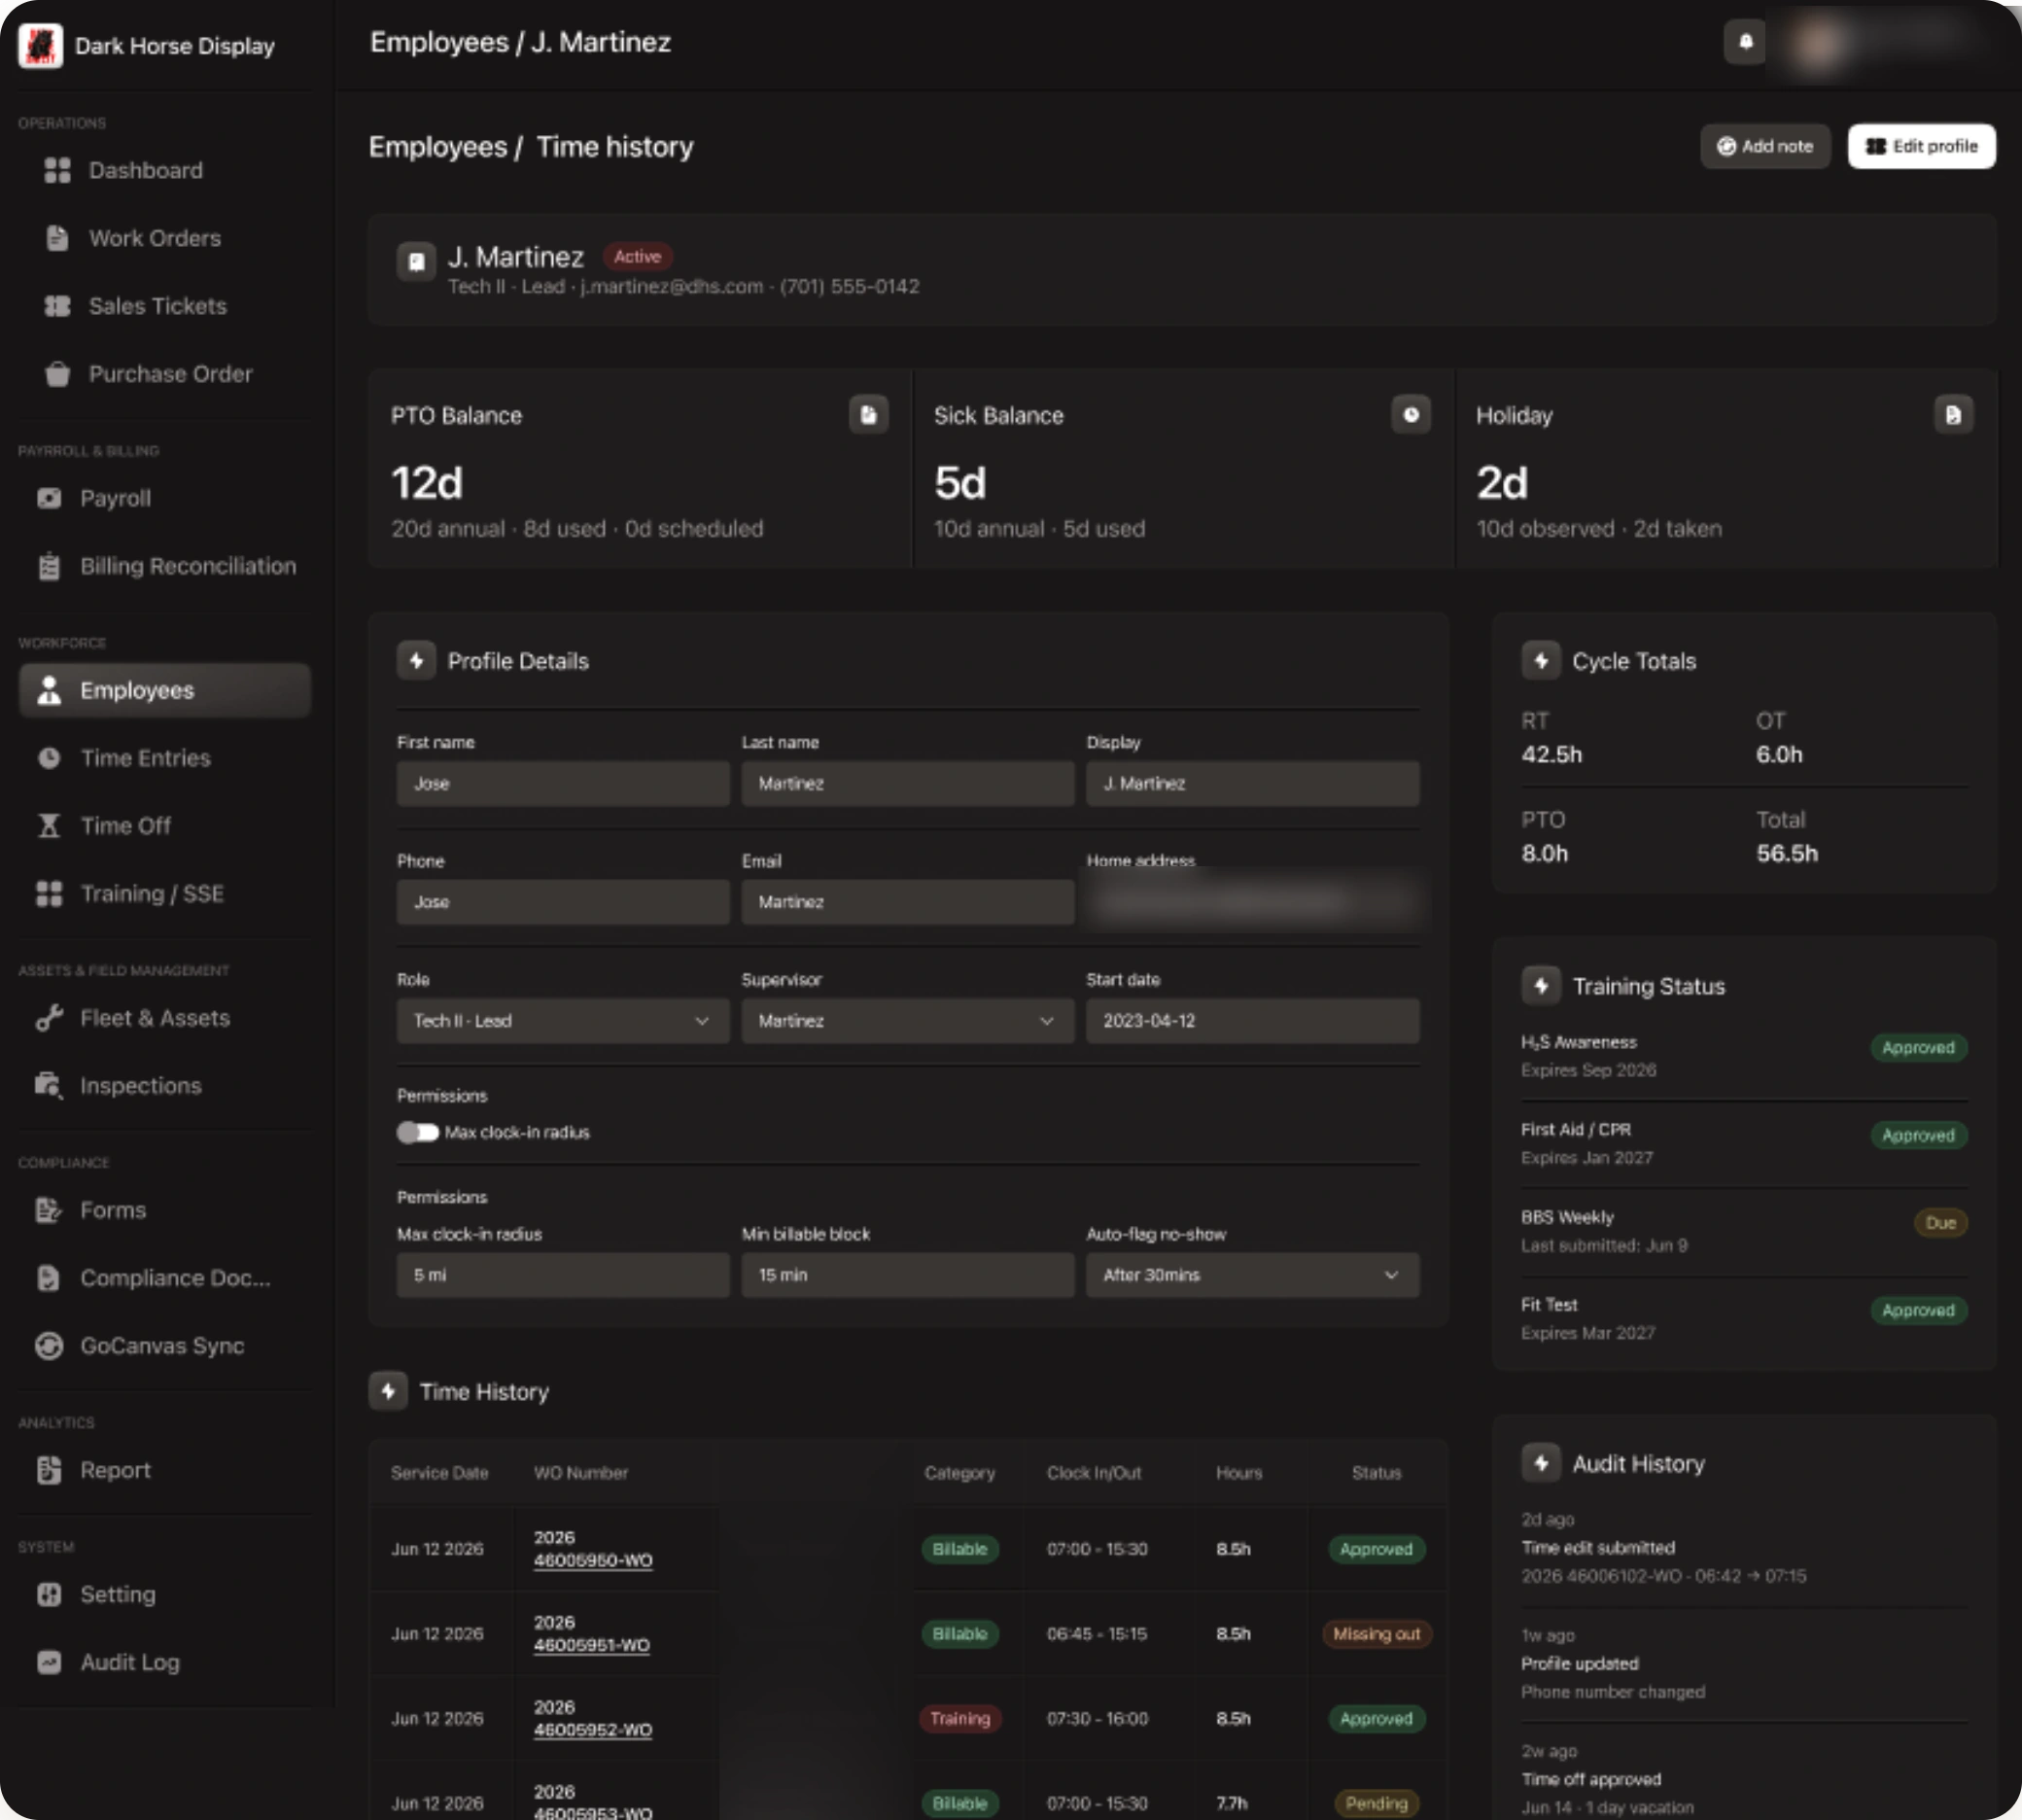Screen dimensions: 2022x1820
Task: Click the Missing out status badge
Action: click(x=1377, y=1634)
